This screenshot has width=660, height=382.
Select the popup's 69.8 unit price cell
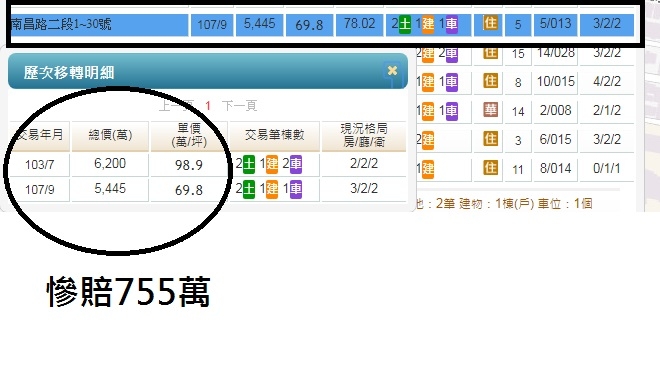coord(189,189)
